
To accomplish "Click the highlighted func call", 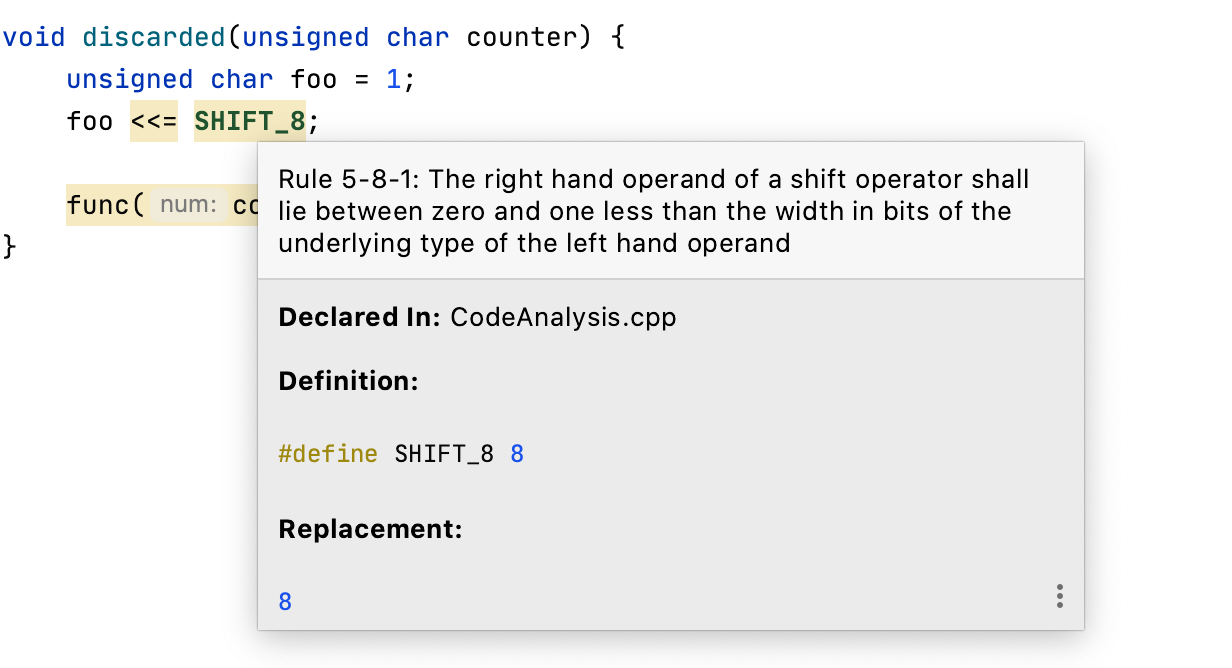I will 98,206.
